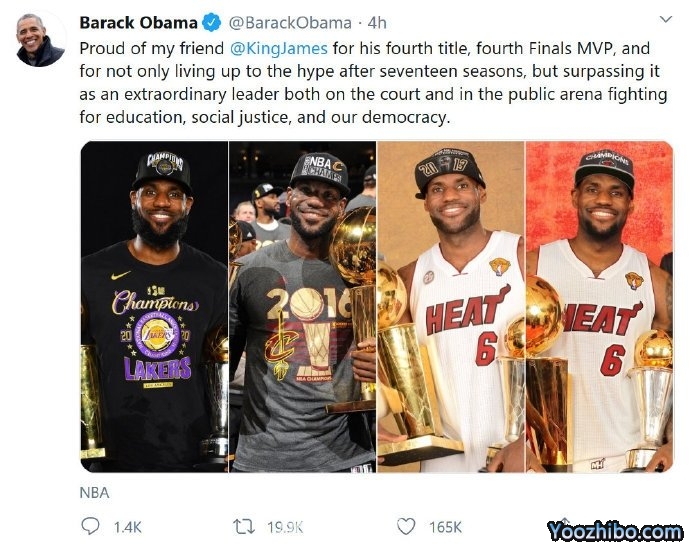Click the blue verified badge
The image size is (690, 547).
coord(213,22)
